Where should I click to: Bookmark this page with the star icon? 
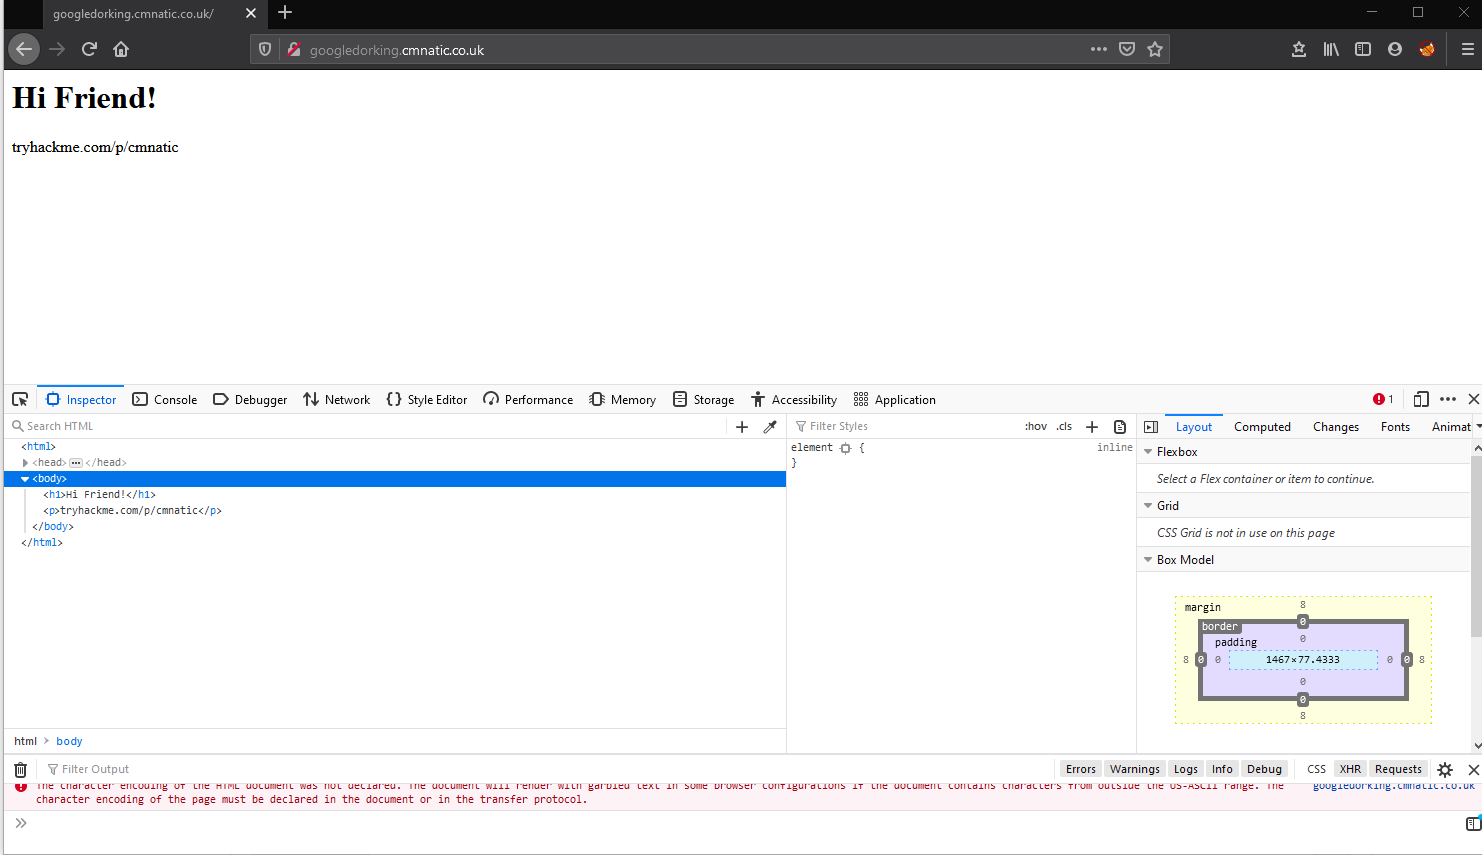tap(1155, 49)
